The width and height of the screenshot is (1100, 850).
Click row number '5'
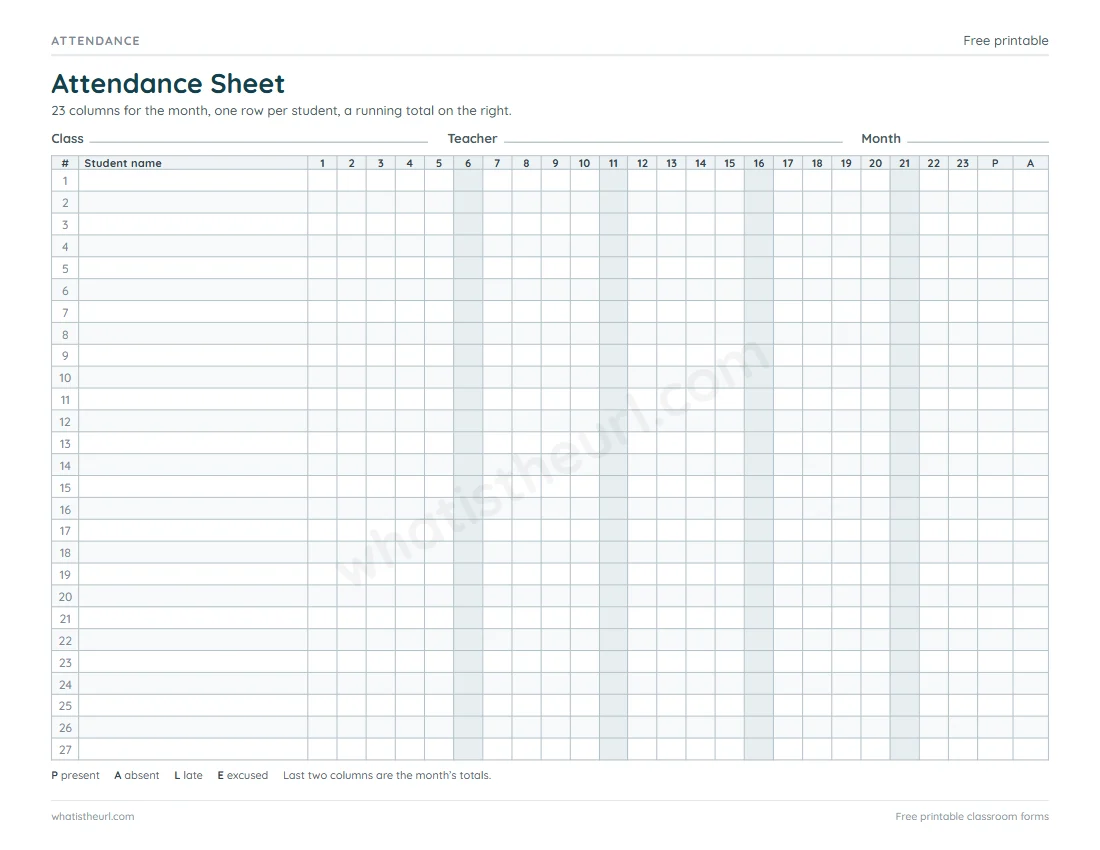point(65,269)
